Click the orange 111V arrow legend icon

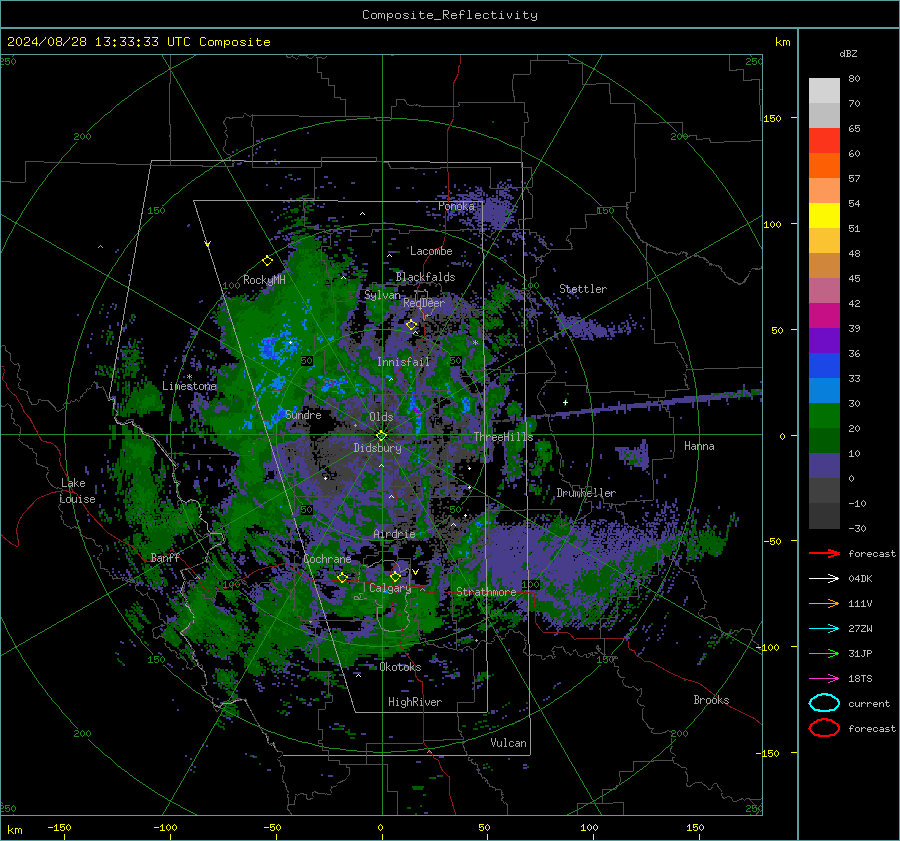pyautogui.click(x=824, y=603)
